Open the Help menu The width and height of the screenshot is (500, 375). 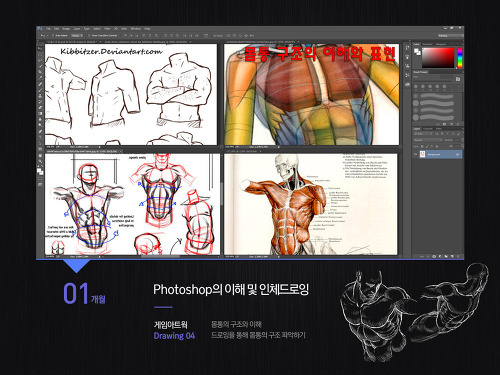147,29
